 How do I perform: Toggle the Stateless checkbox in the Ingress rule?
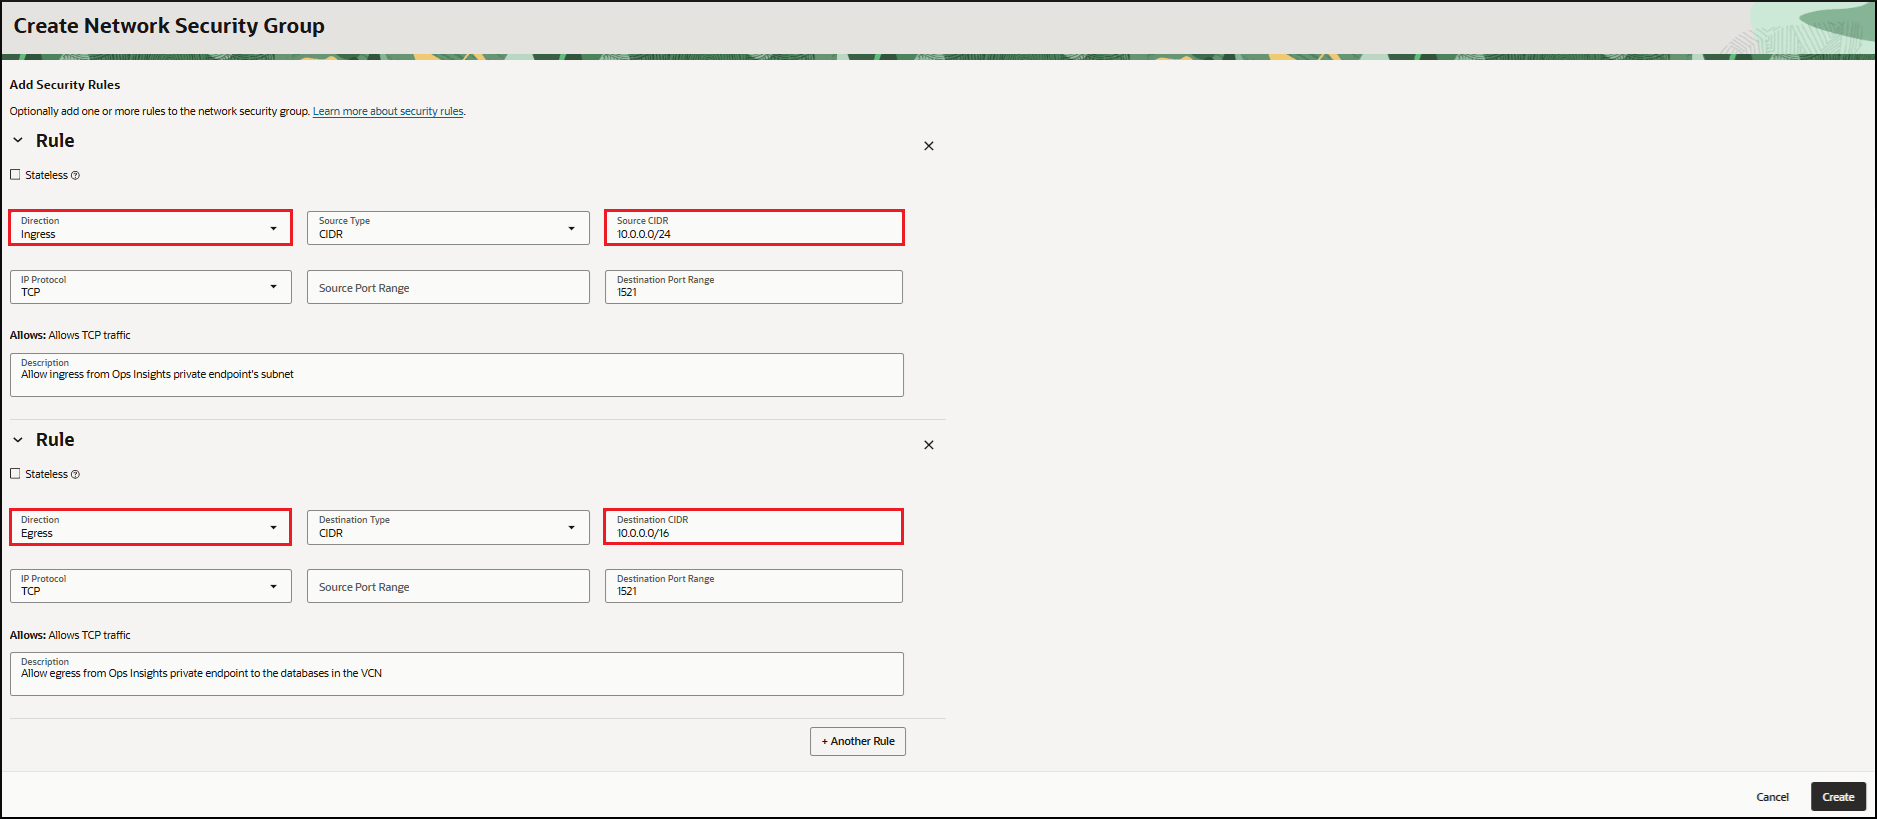(x=15, y=175)
